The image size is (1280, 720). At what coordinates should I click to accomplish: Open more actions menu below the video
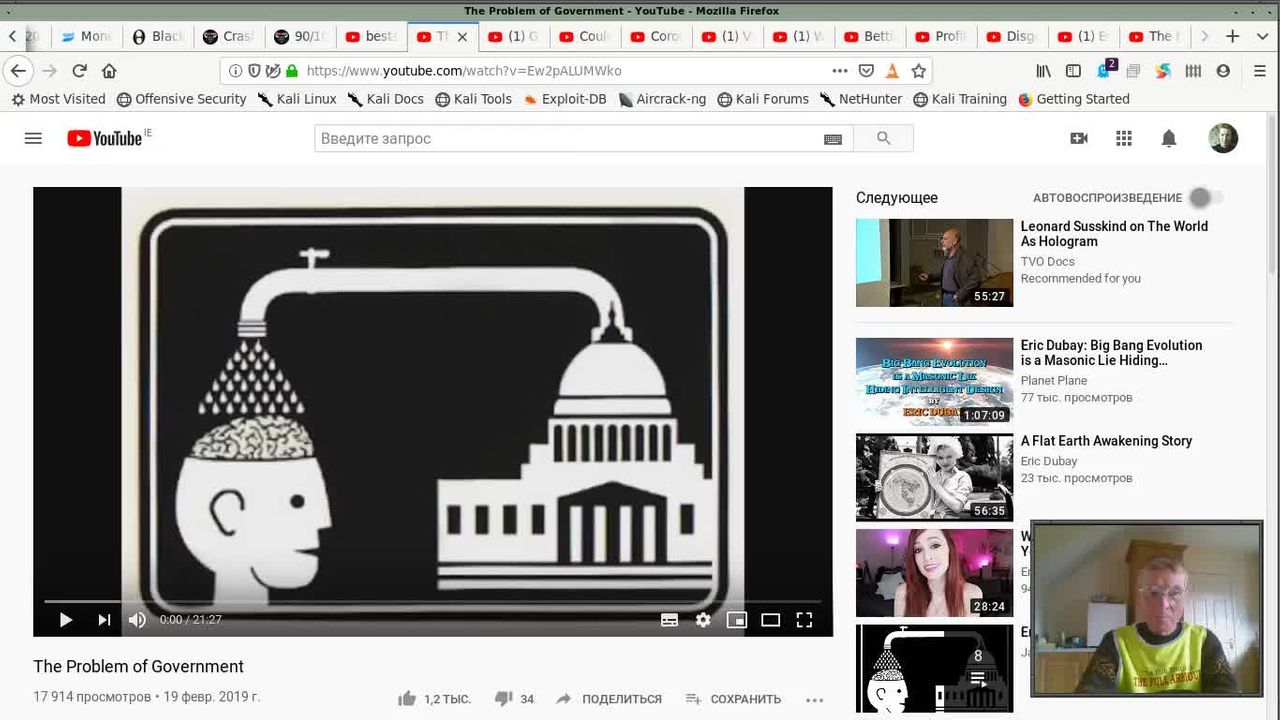pyautogui.click(x=814, y=700)
